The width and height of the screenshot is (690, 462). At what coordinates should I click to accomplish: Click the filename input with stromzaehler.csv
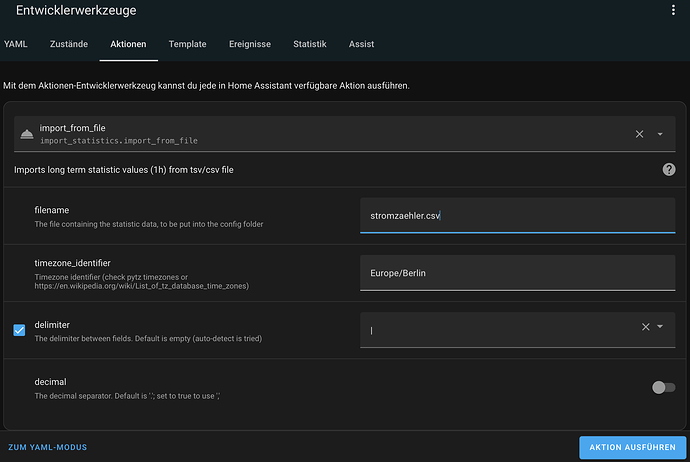pos(518,216)
